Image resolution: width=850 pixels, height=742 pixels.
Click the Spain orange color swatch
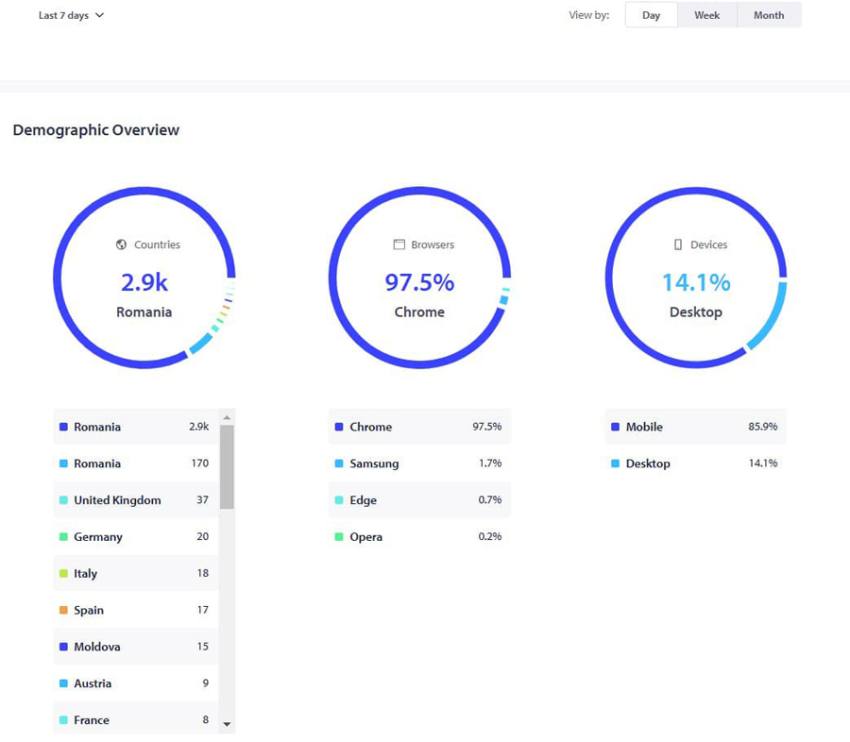point(63,610)
